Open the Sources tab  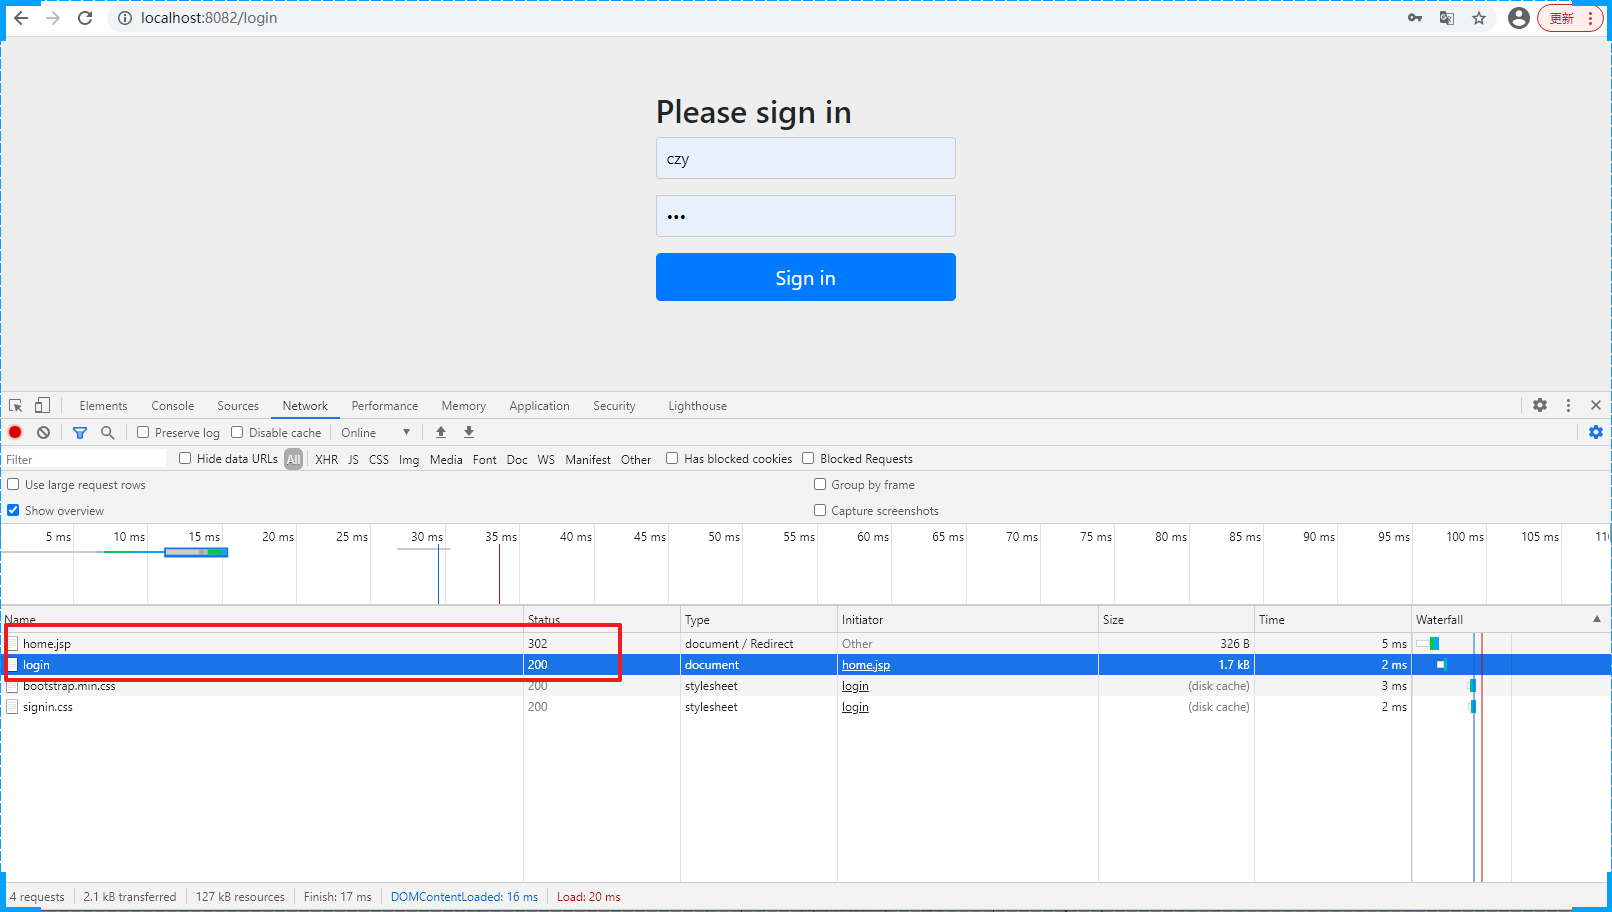point(238,406)
